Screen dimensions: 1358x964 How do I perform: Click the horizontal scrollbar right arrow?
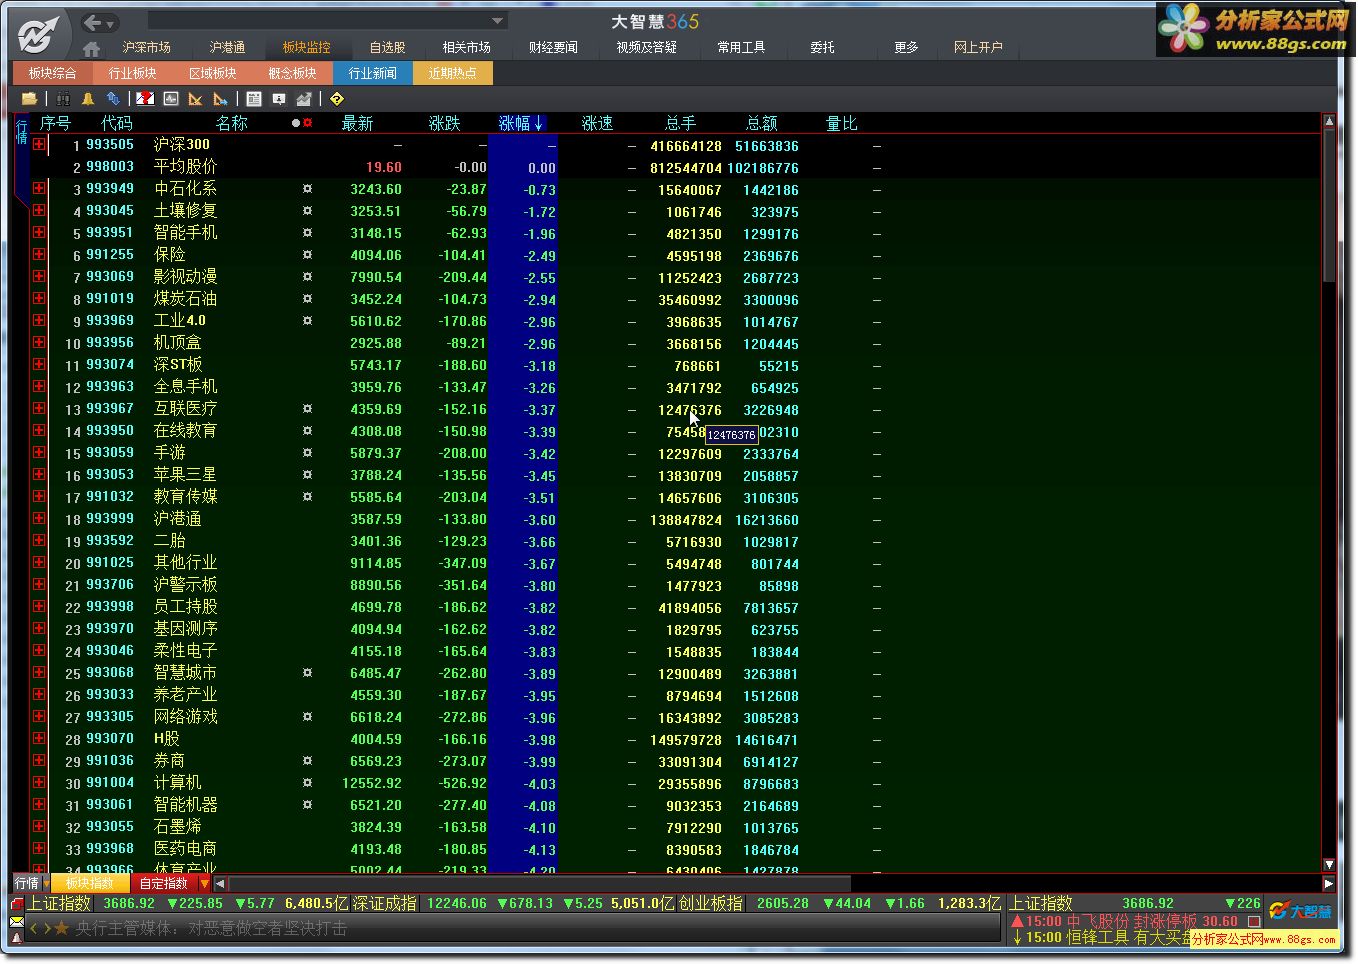(x=1329, y=884)
